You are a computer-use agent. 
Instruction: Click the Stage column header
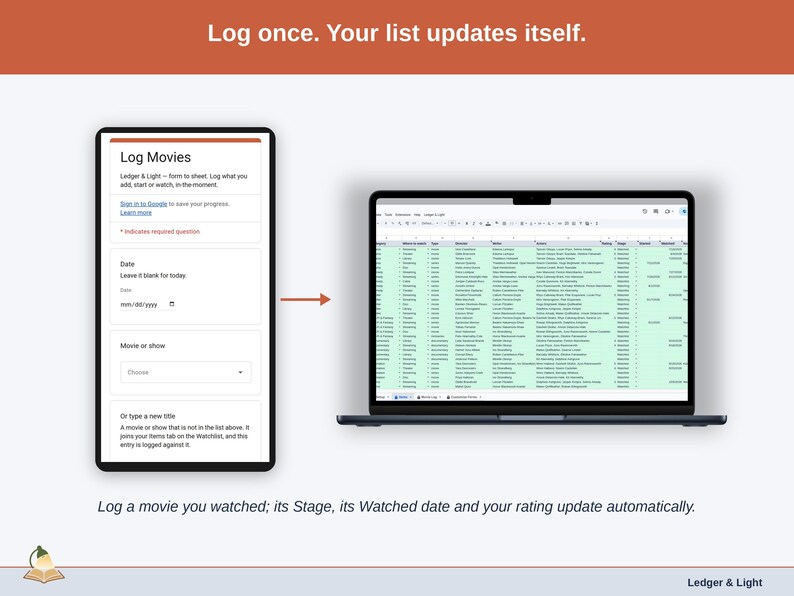pyautogui.click(x=621, y=243)
